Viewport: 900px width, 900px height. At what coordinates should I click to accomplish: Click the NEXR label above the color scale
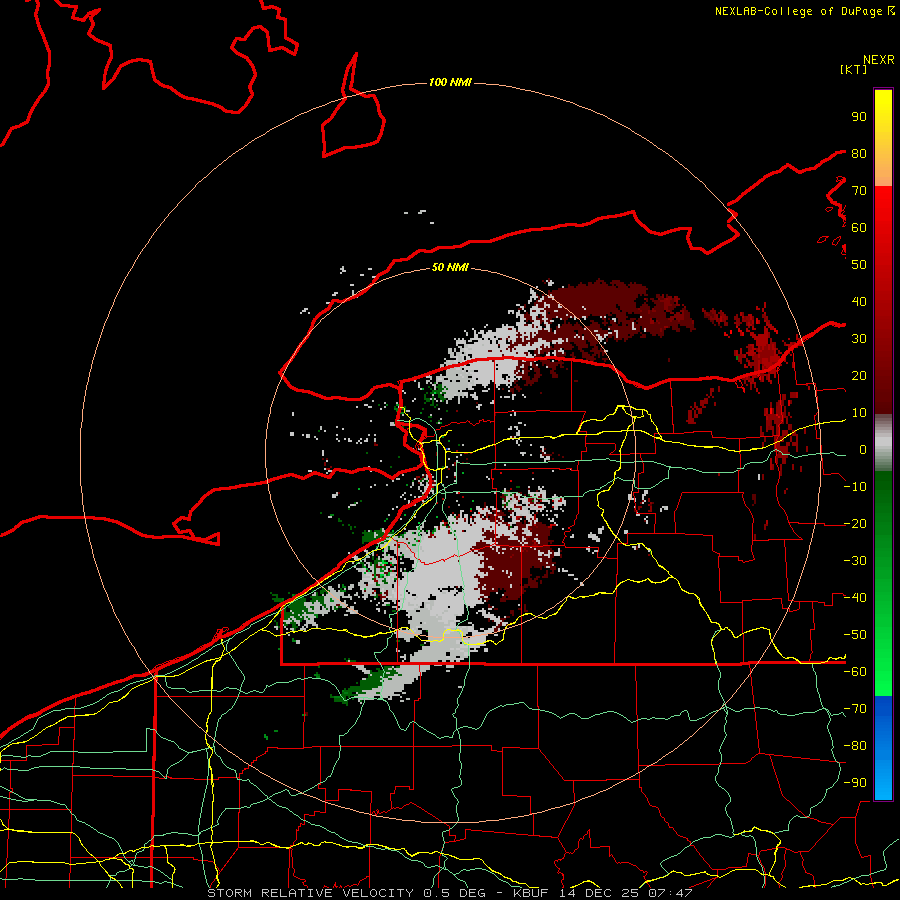(x=878, y=60)
